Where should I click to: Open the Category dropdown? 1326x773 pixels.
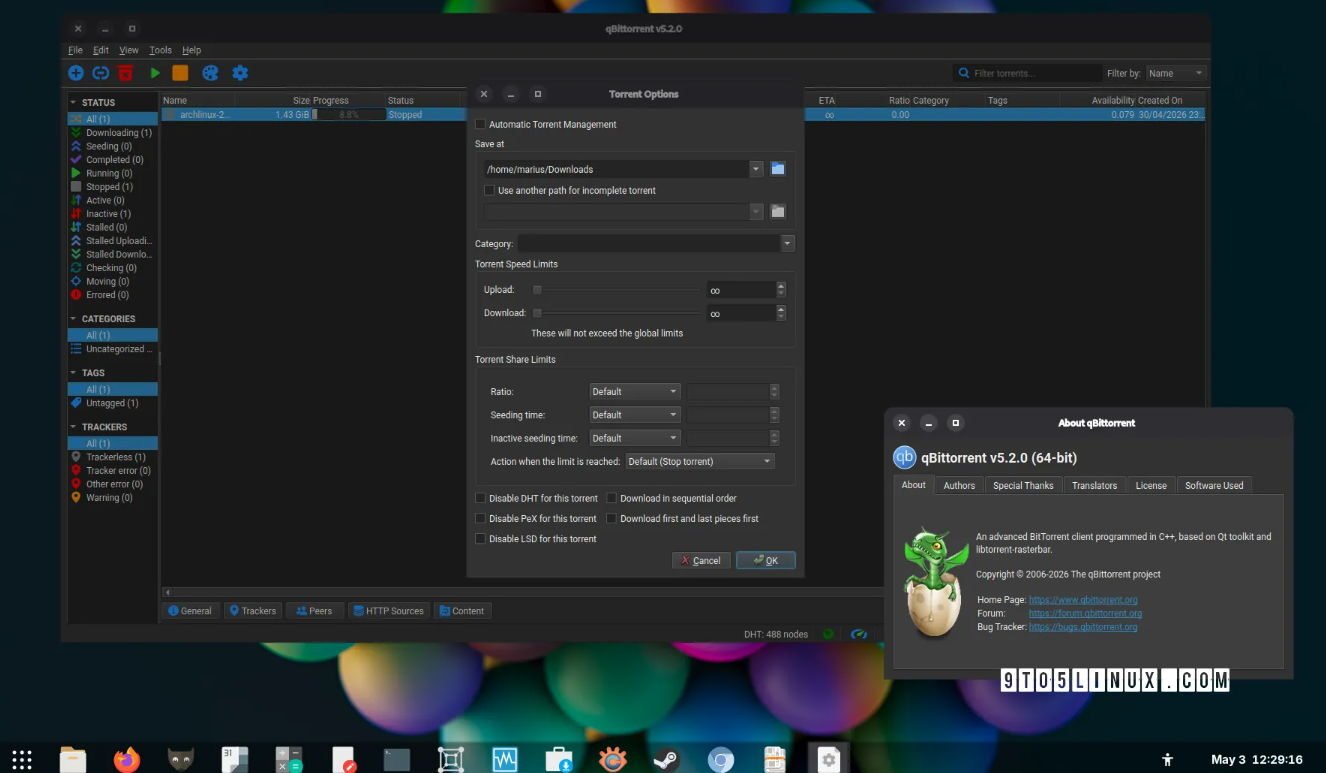787,243
